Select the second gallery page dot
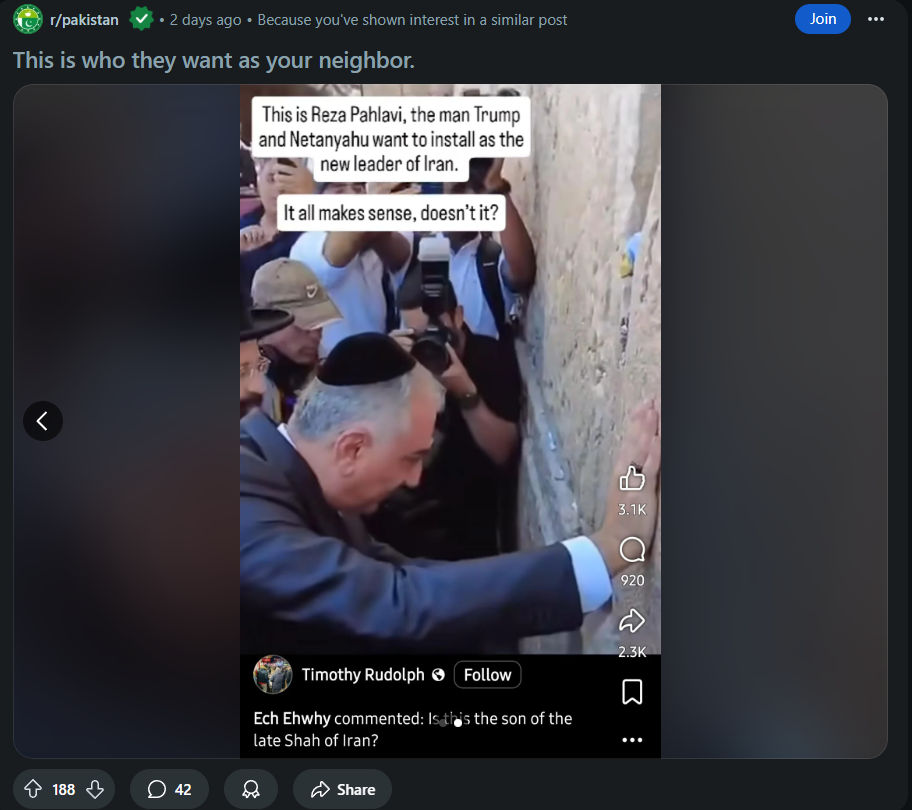The image size is (912, 810). (458, 723)
